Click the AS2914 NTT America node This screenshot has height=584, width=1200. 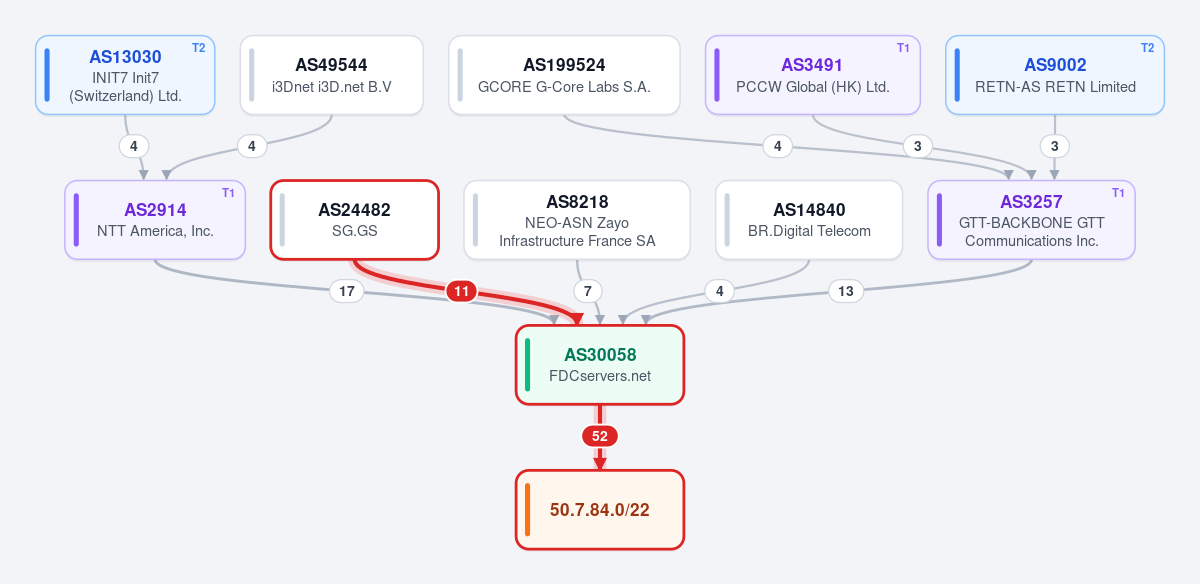click(x=155, y=220)
